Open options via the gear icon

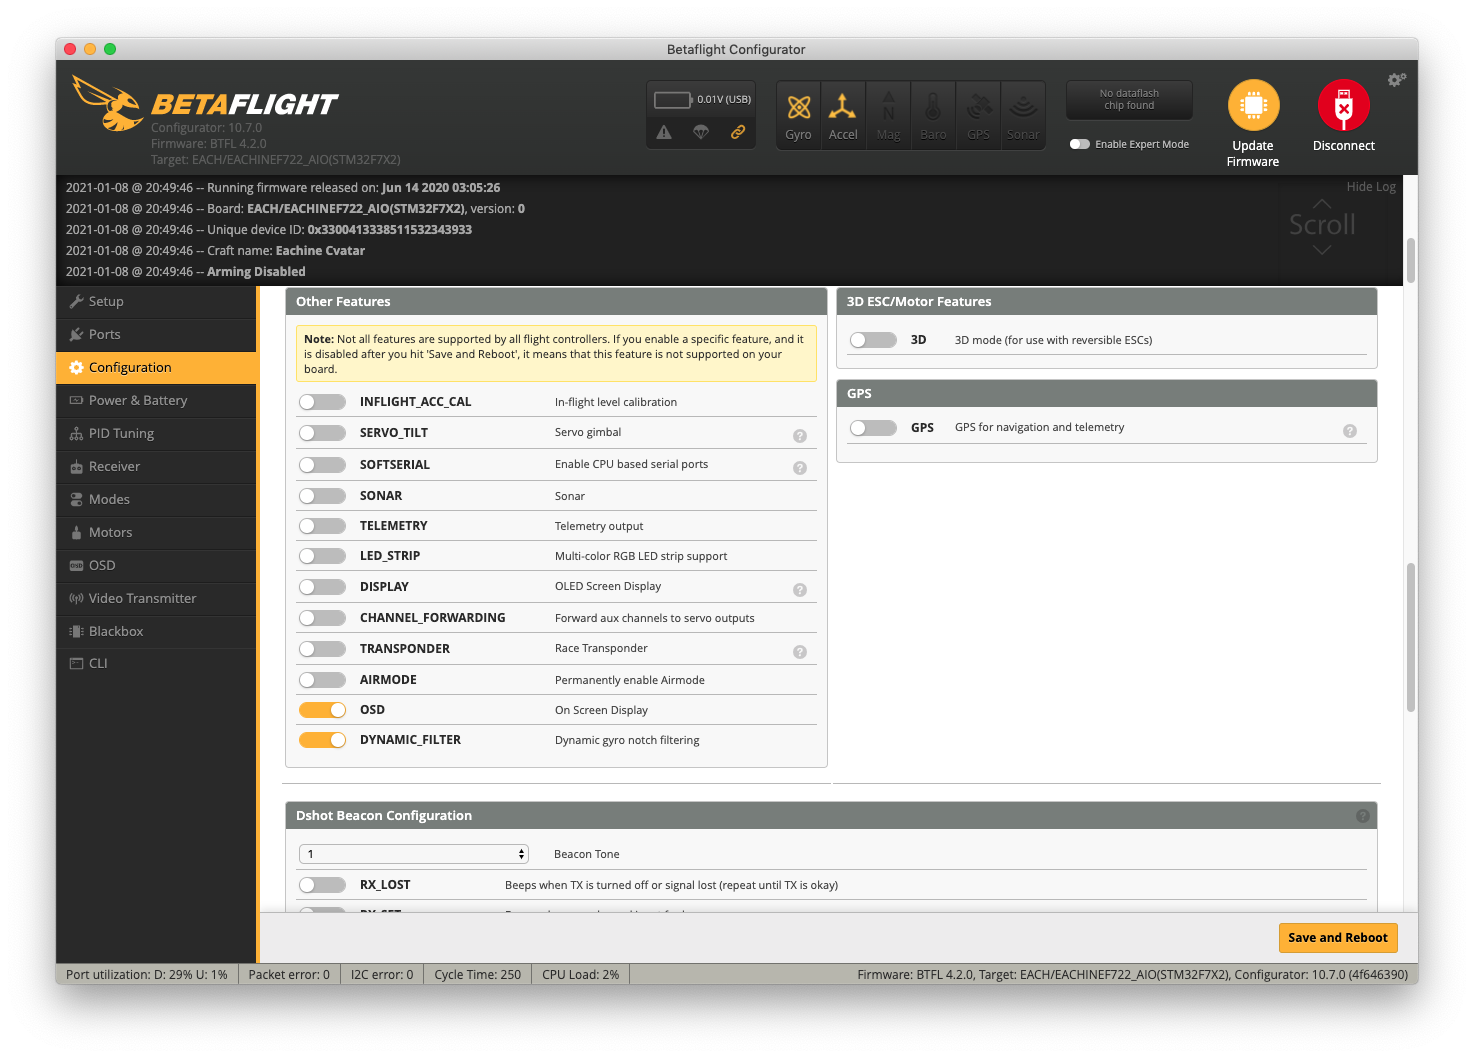pyautogui.click(x=1396, y=79)
